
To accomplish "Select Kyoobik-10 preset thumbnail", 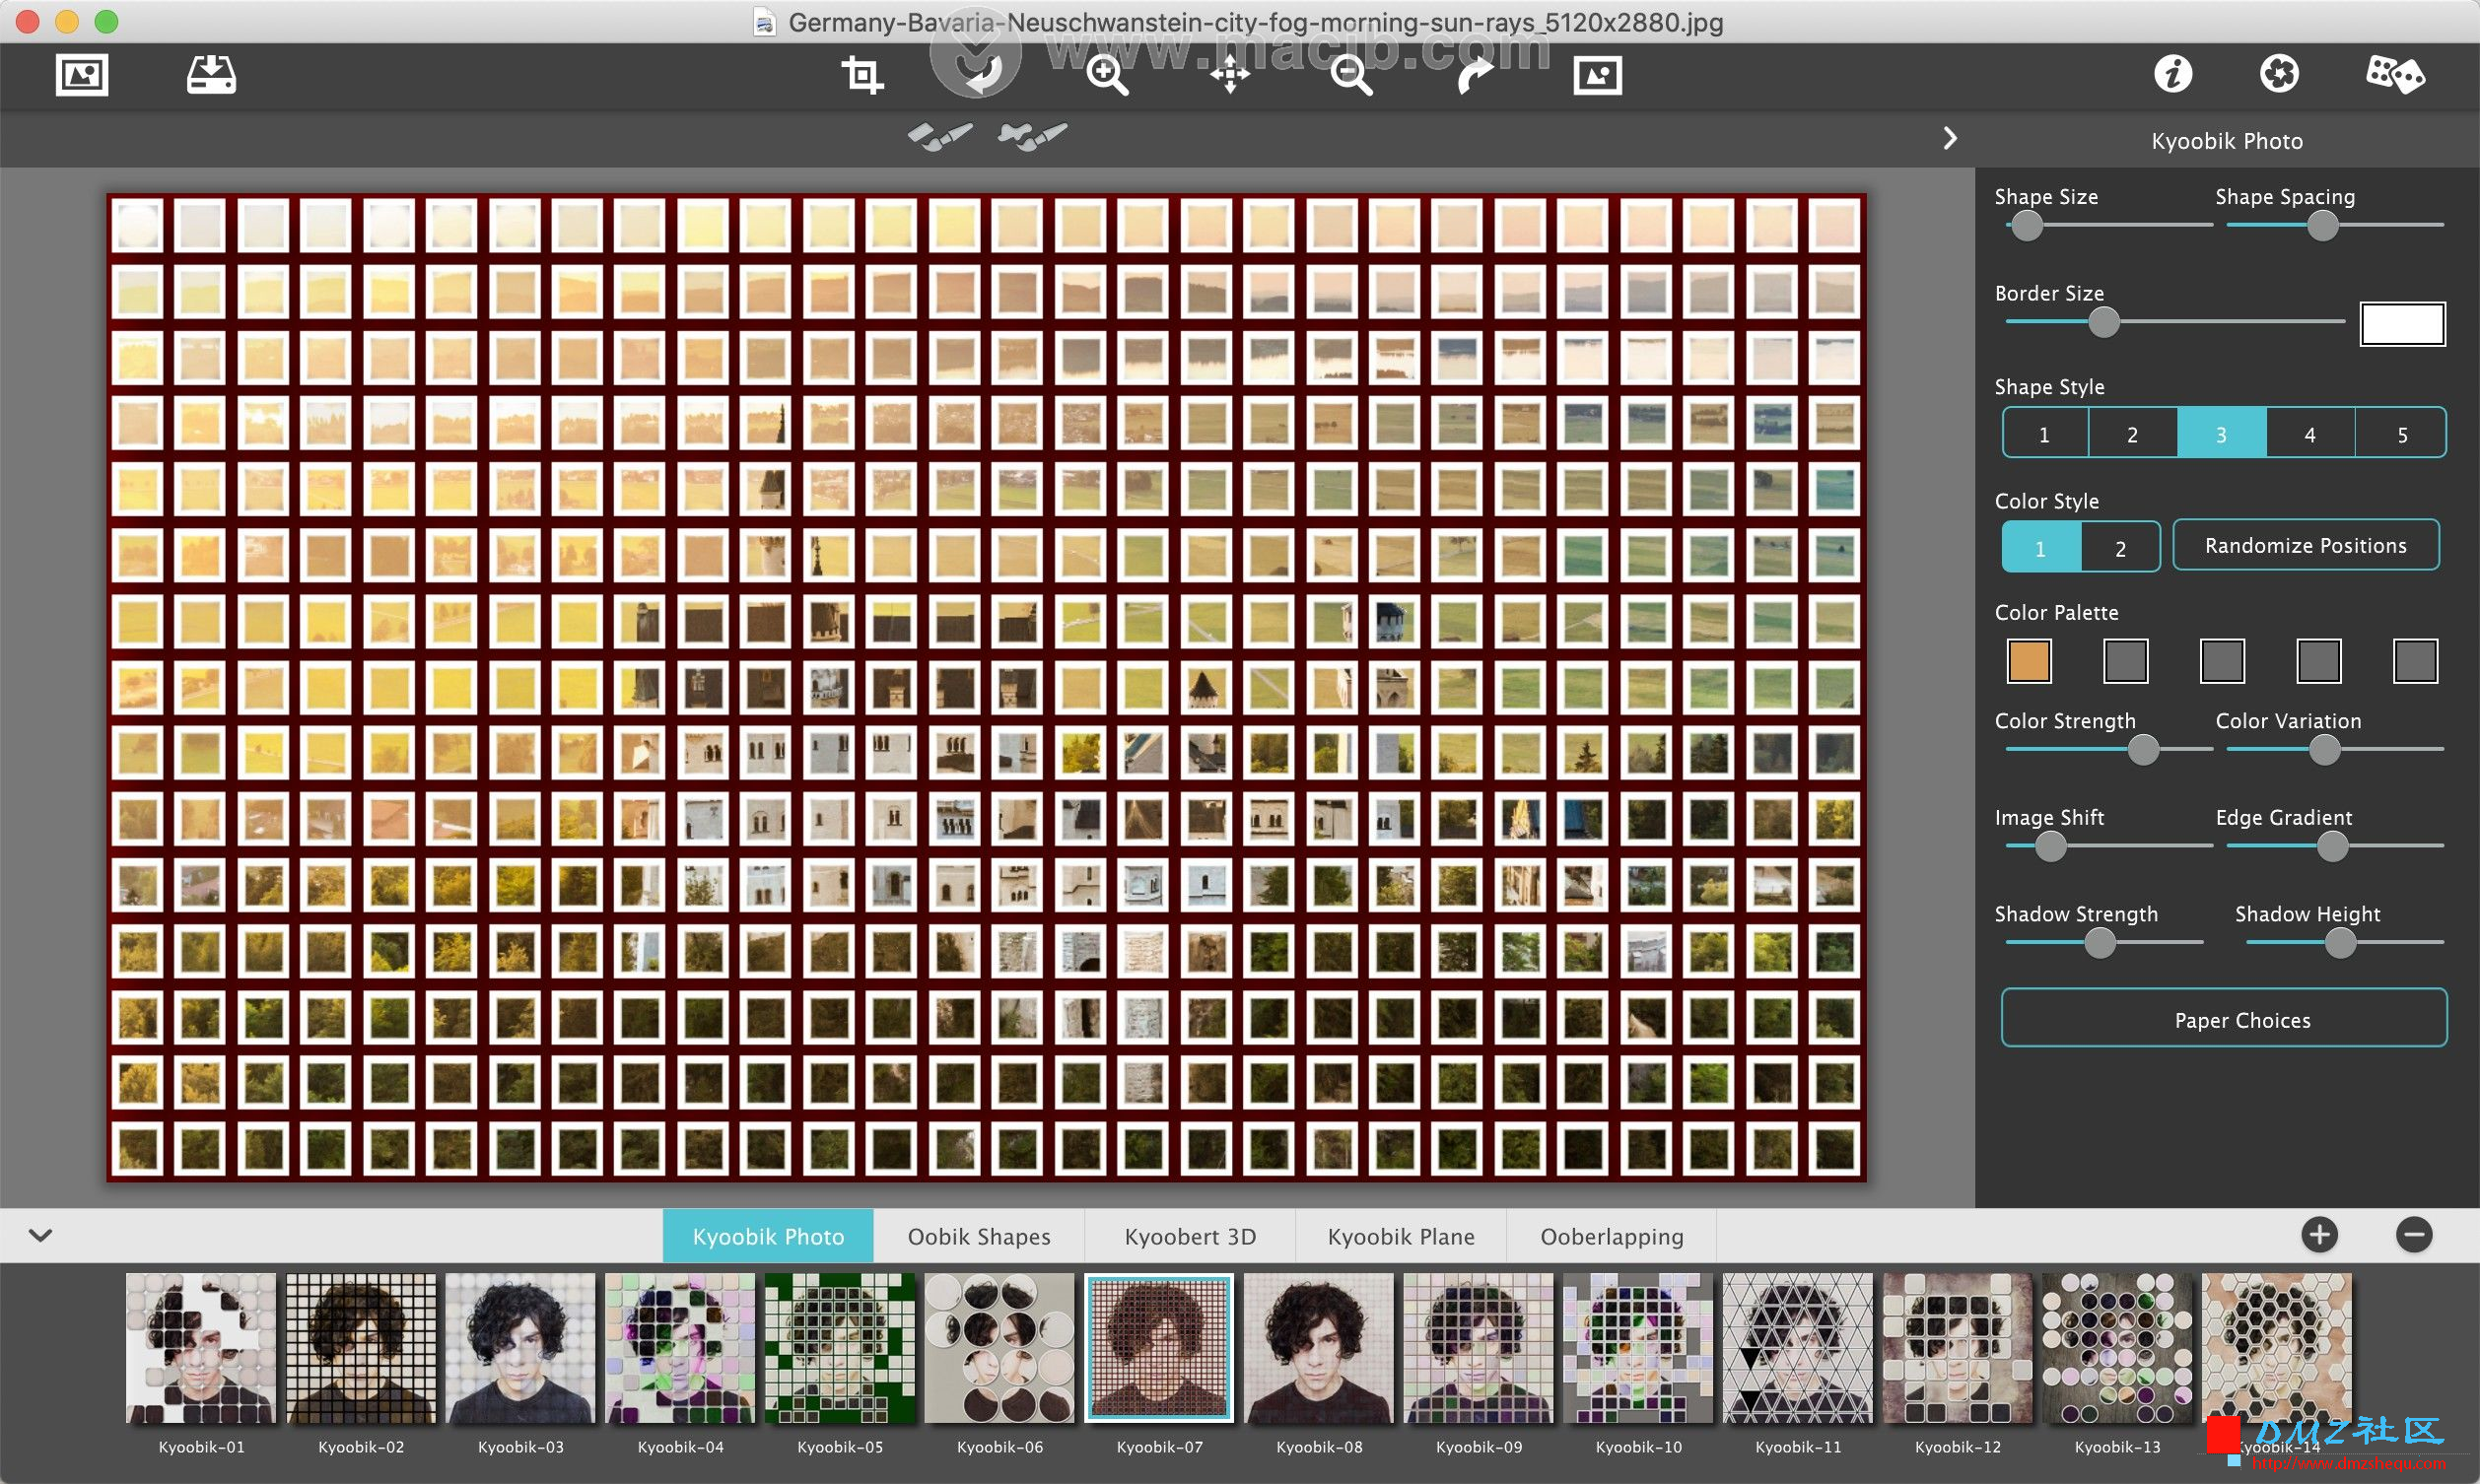I will [1638, 1348].
